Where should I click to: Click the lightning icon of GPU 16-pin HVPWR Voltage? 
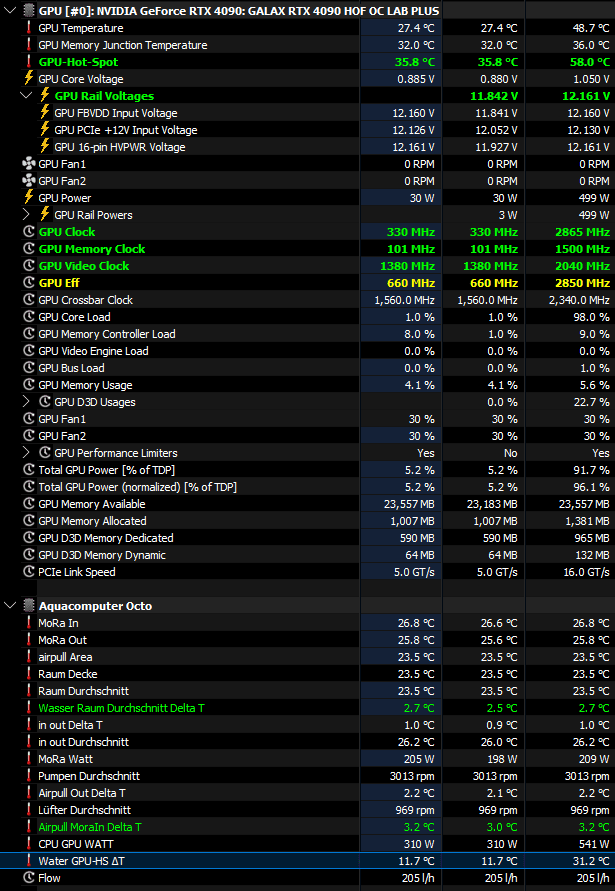pos(45,147)
